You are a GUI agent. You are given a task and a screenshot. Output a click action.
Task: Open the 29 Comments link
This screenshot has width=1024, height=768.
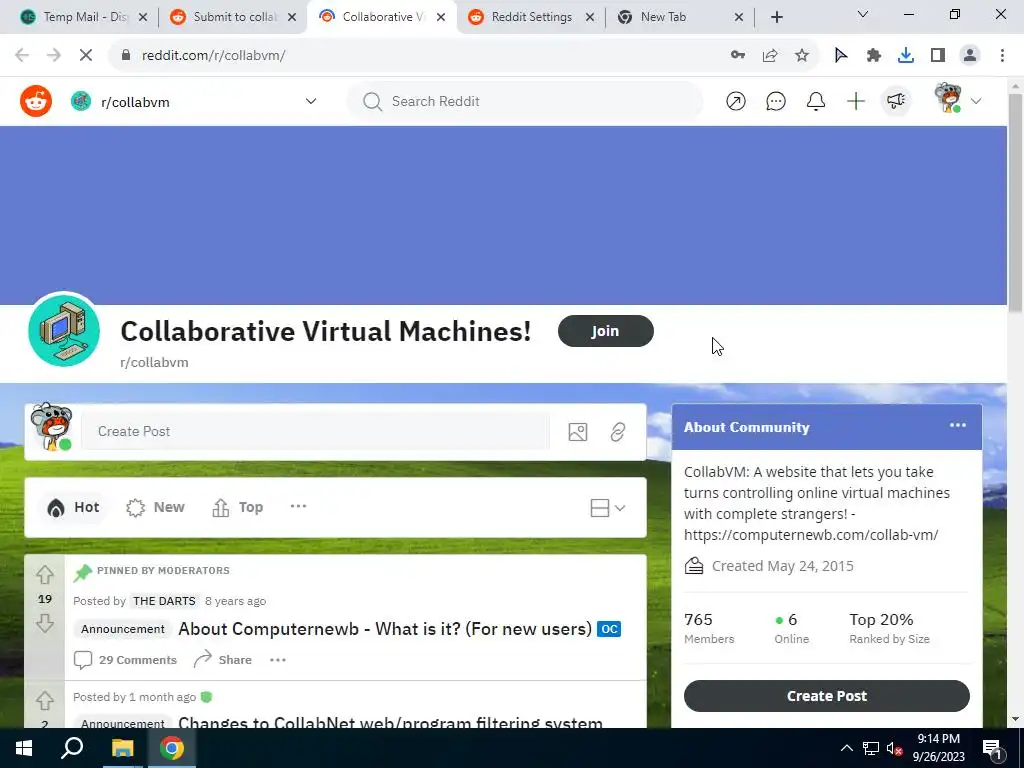125,660
